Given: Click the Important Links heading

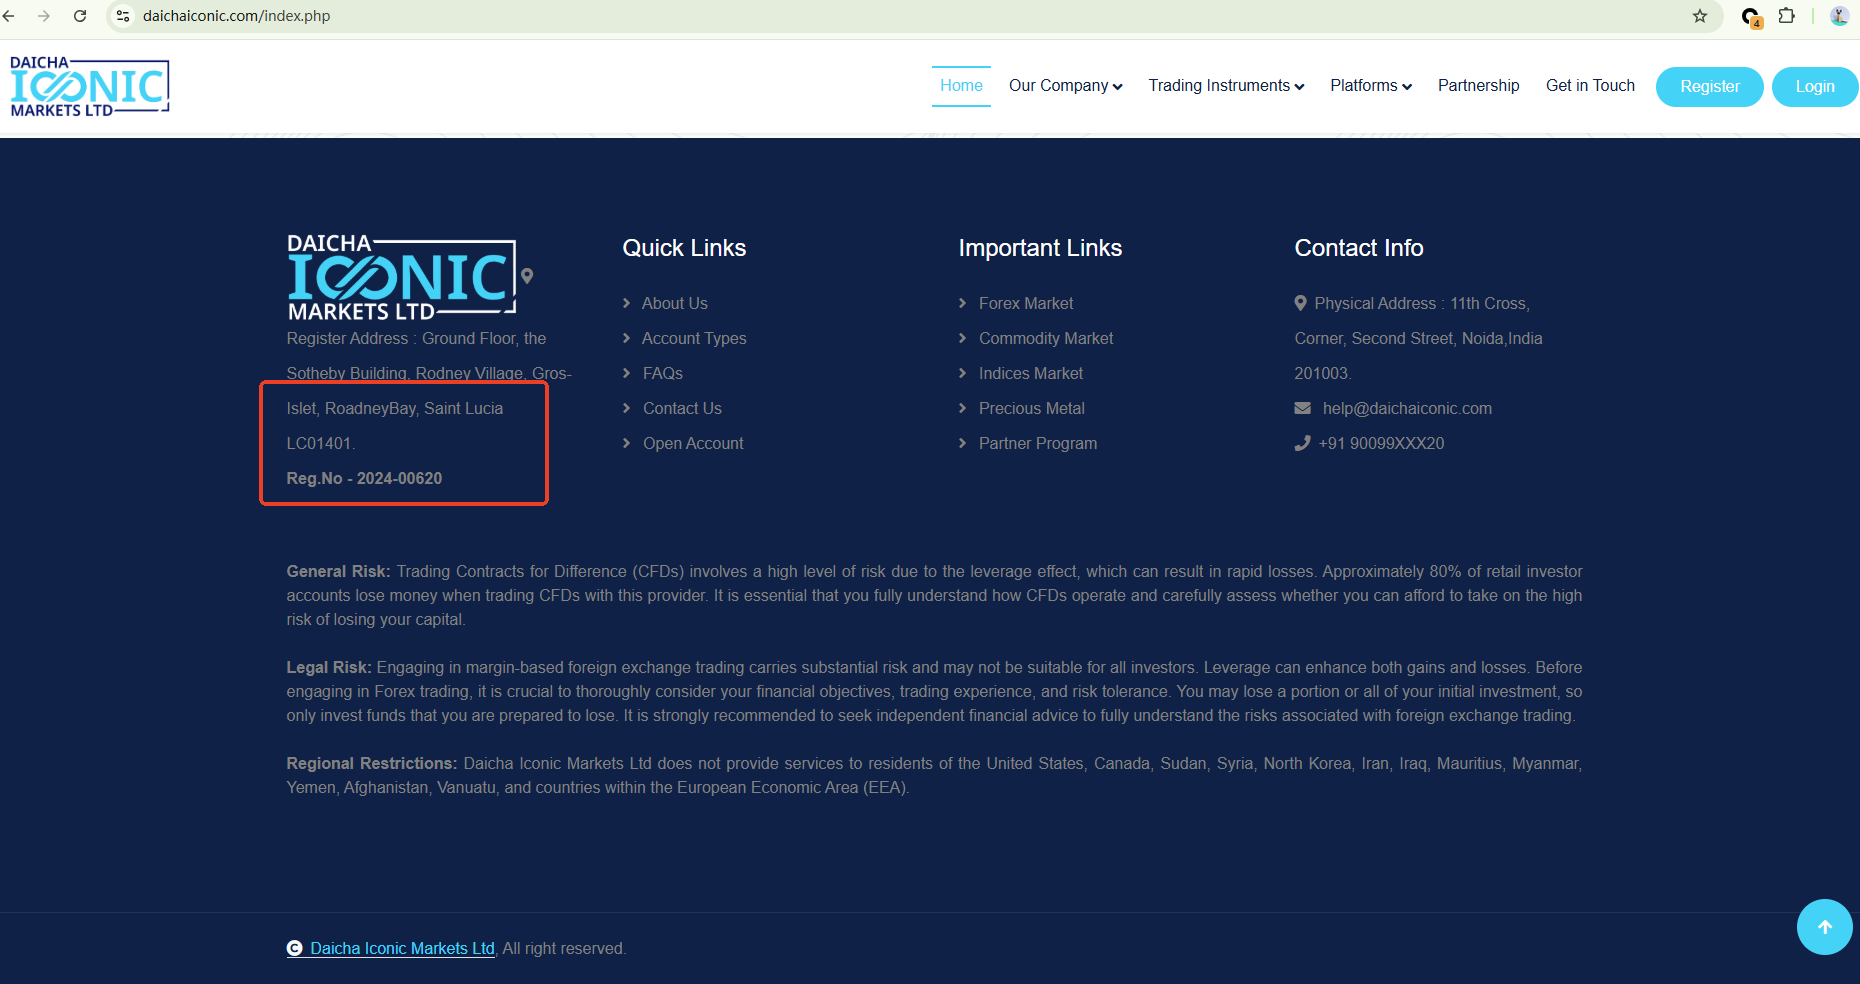Looking at the screenshot, I should (x=1040, y=248).
